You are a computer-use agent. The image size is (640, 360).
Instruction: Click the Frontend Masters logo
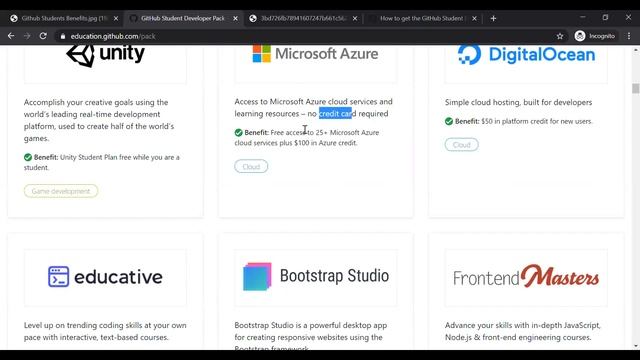(x=526, y=277)
